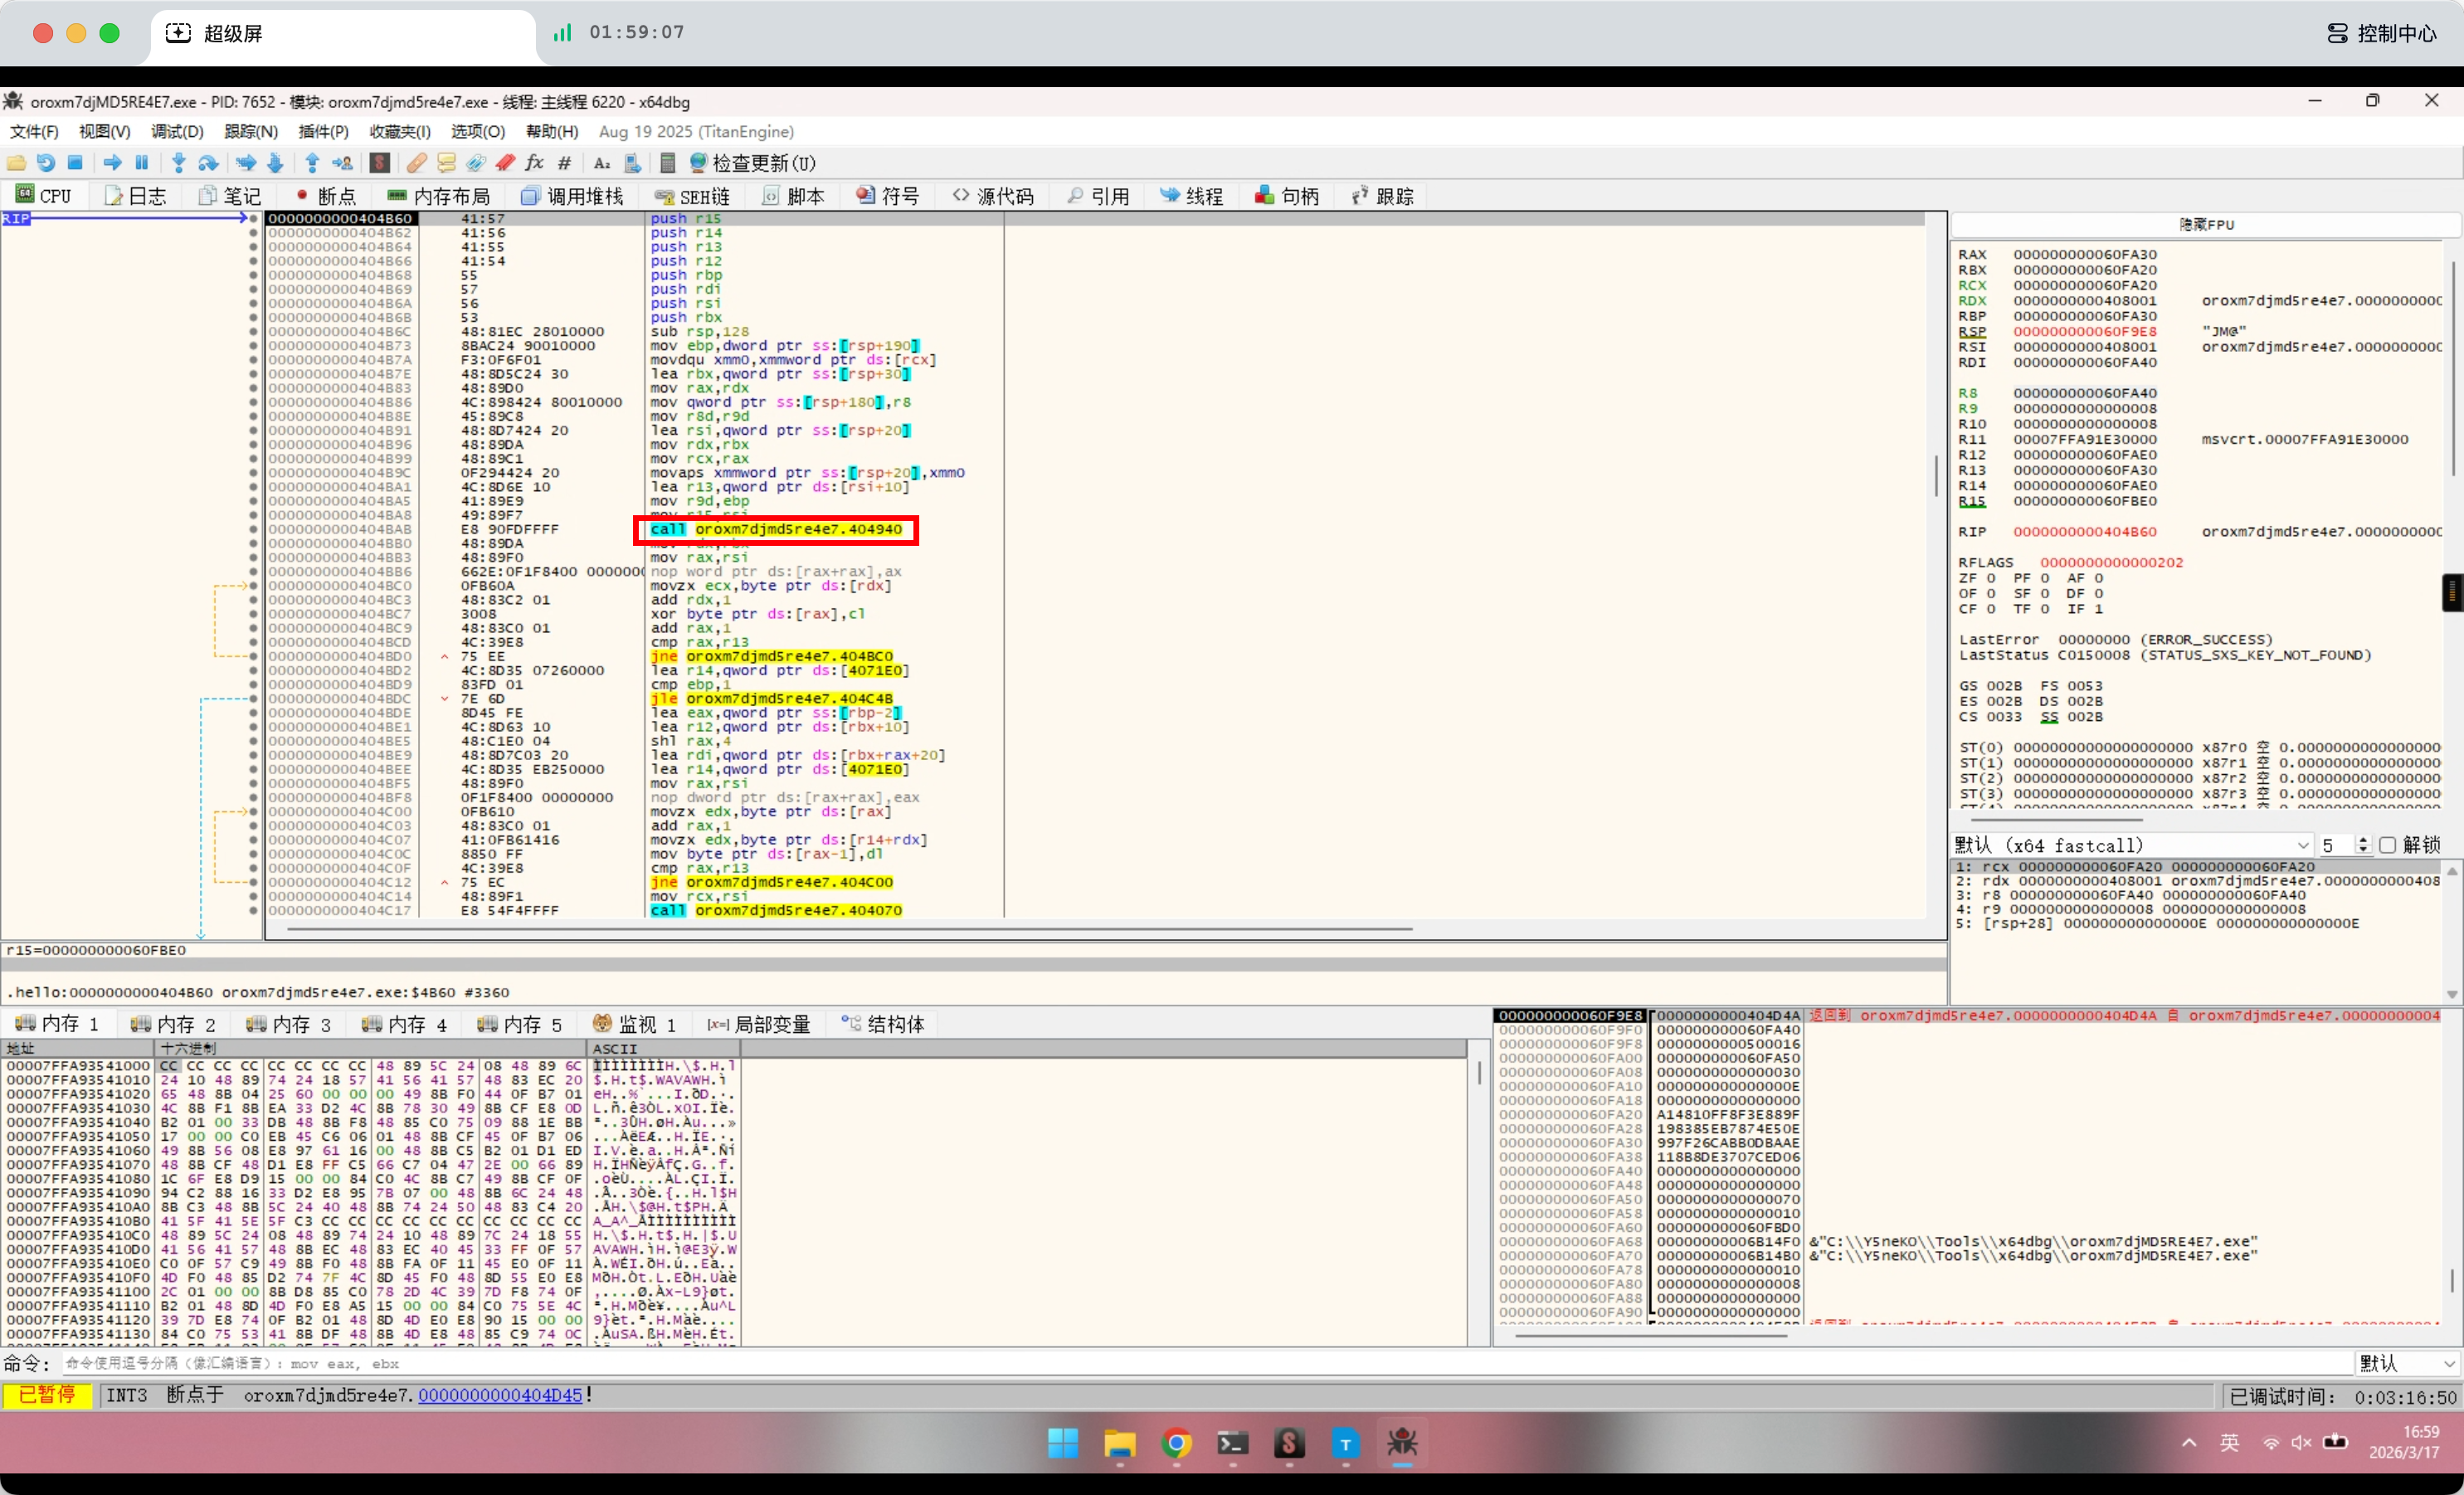
Task: Increase the argument count spinner value
Action: 2363,840
